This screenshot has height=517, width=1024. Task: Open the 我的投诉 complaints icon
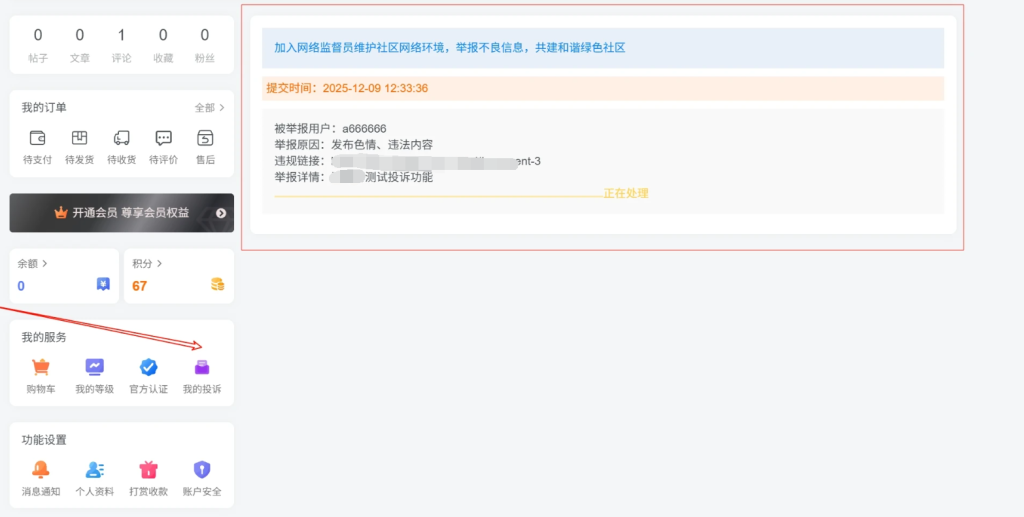202,368
